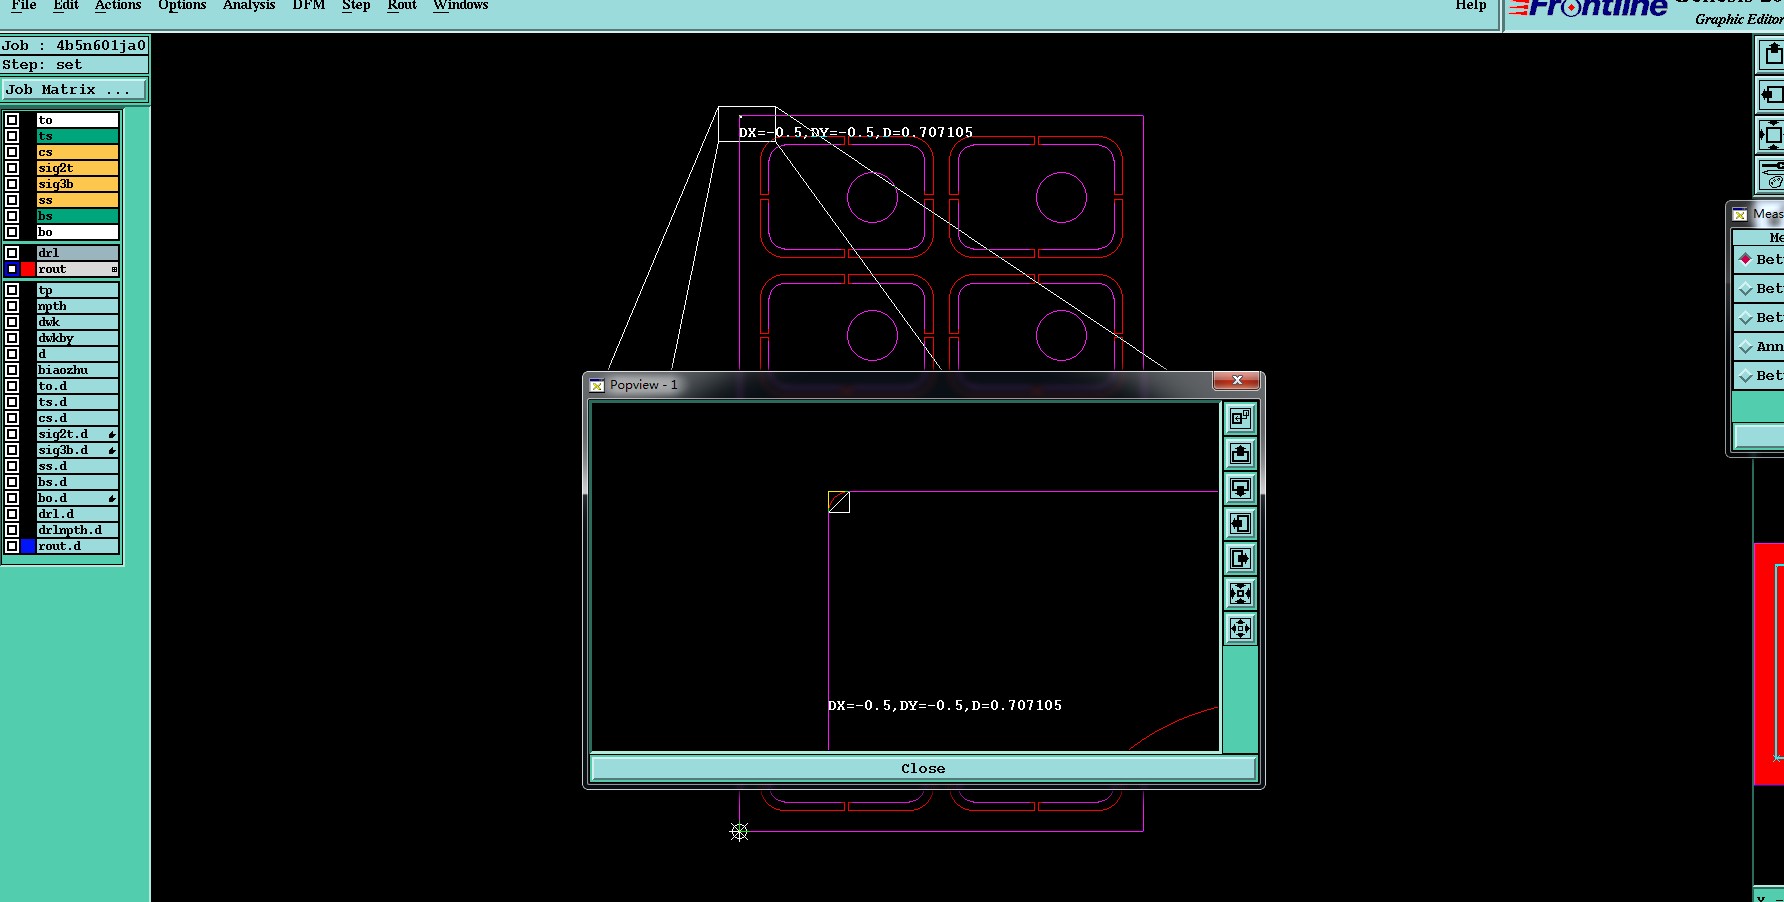Screen dimensions: 1784x902
Task: Open the Rout menu
Action: pos(402,5)
